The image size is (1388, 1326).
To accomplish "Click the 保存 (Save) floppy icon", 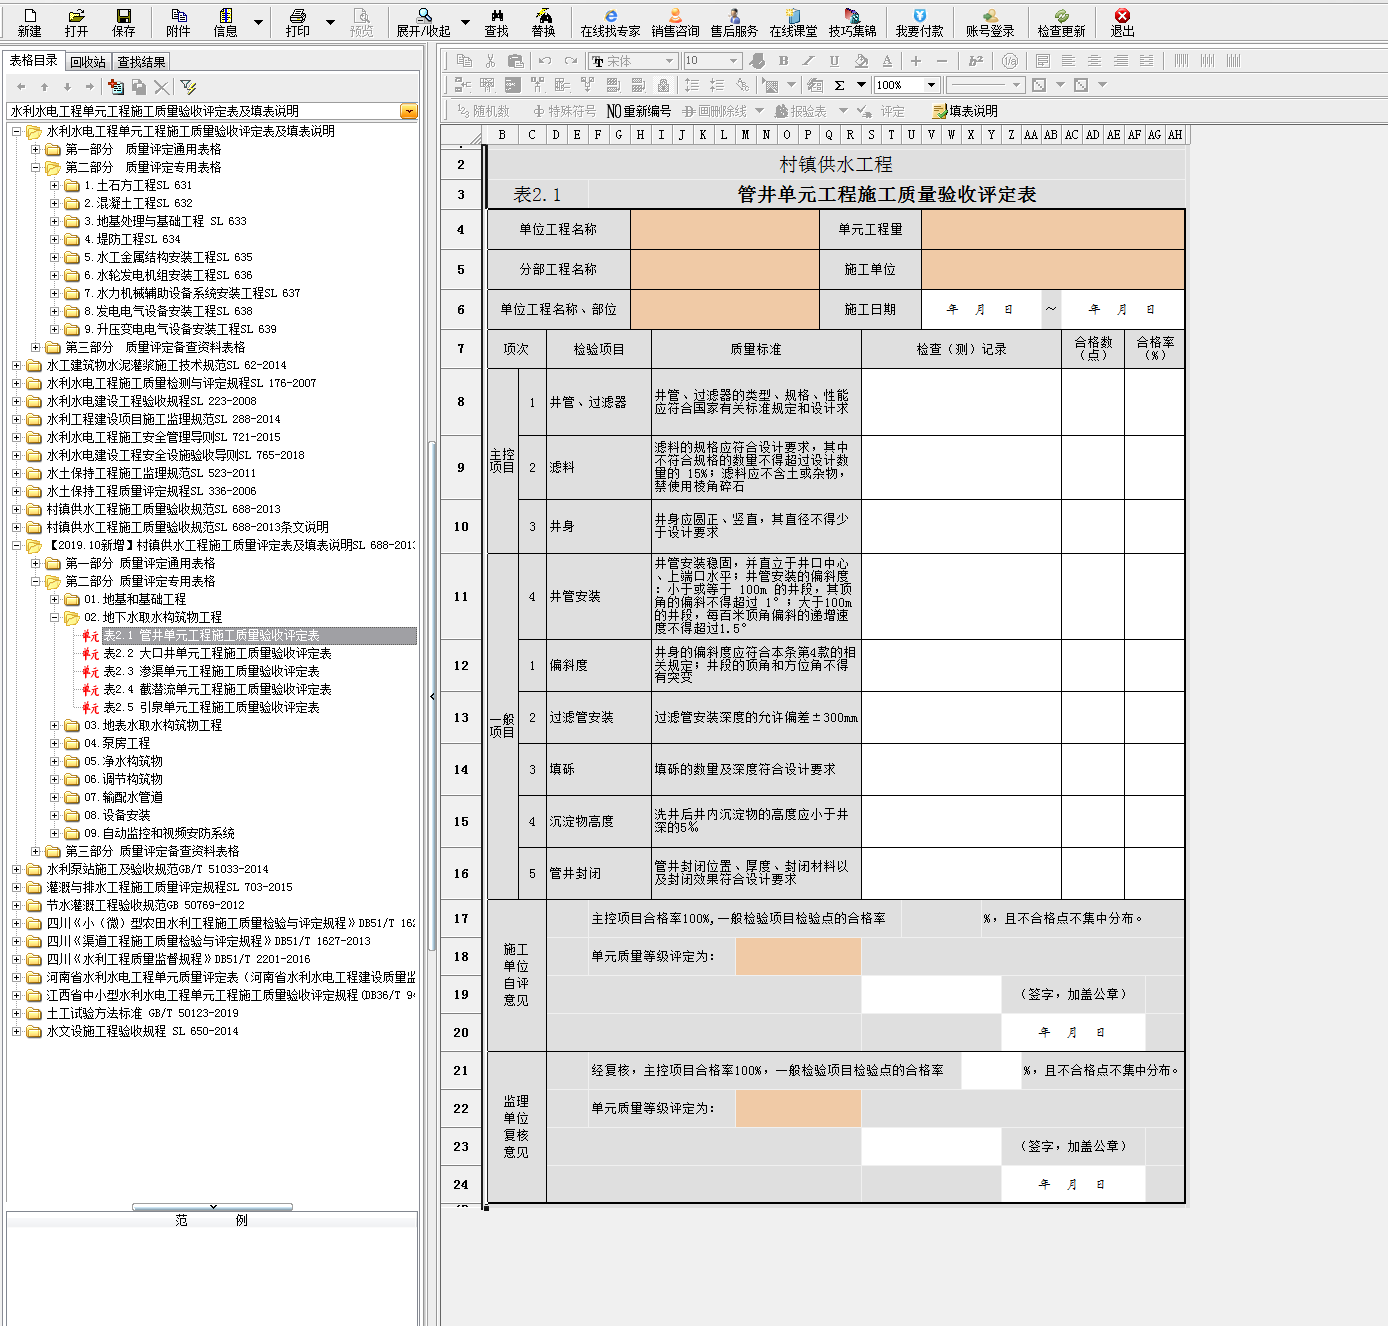I will (x=124, y=22).
